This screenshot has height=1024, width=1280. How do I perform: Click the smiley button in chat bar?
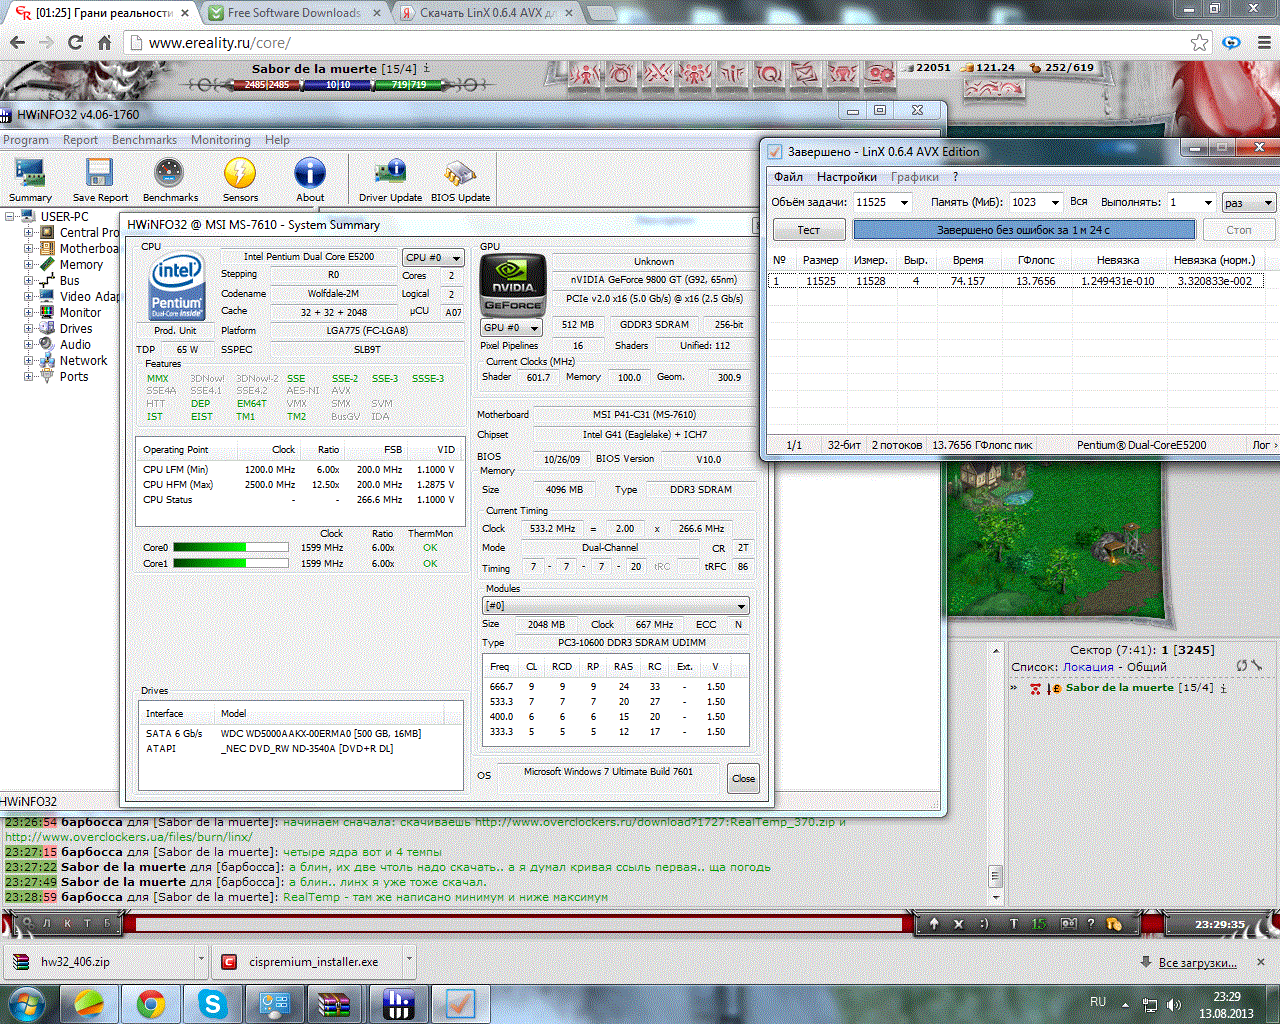pos(984,924)
